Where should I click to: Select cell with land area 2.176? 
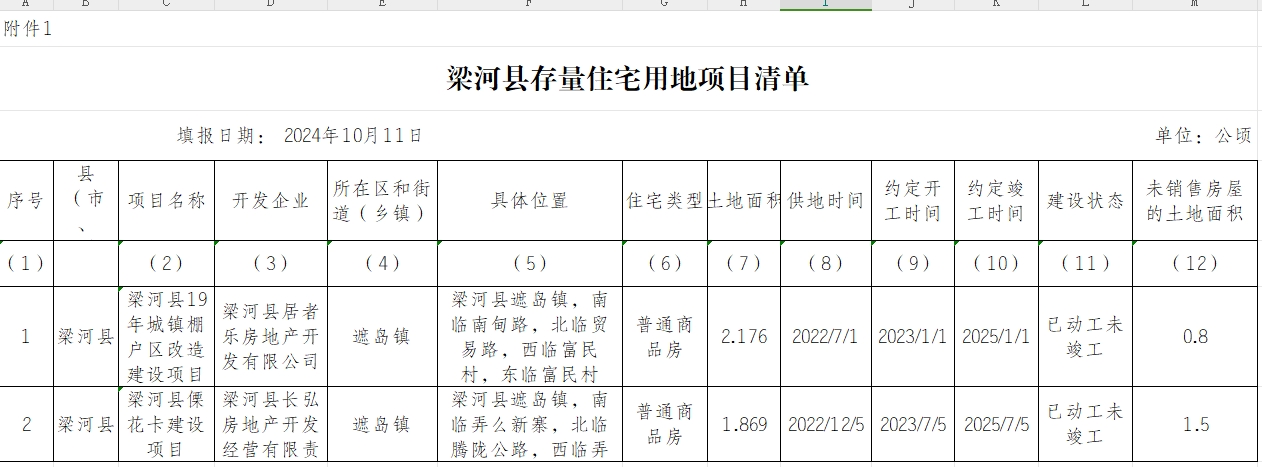(x=744, y=336)
